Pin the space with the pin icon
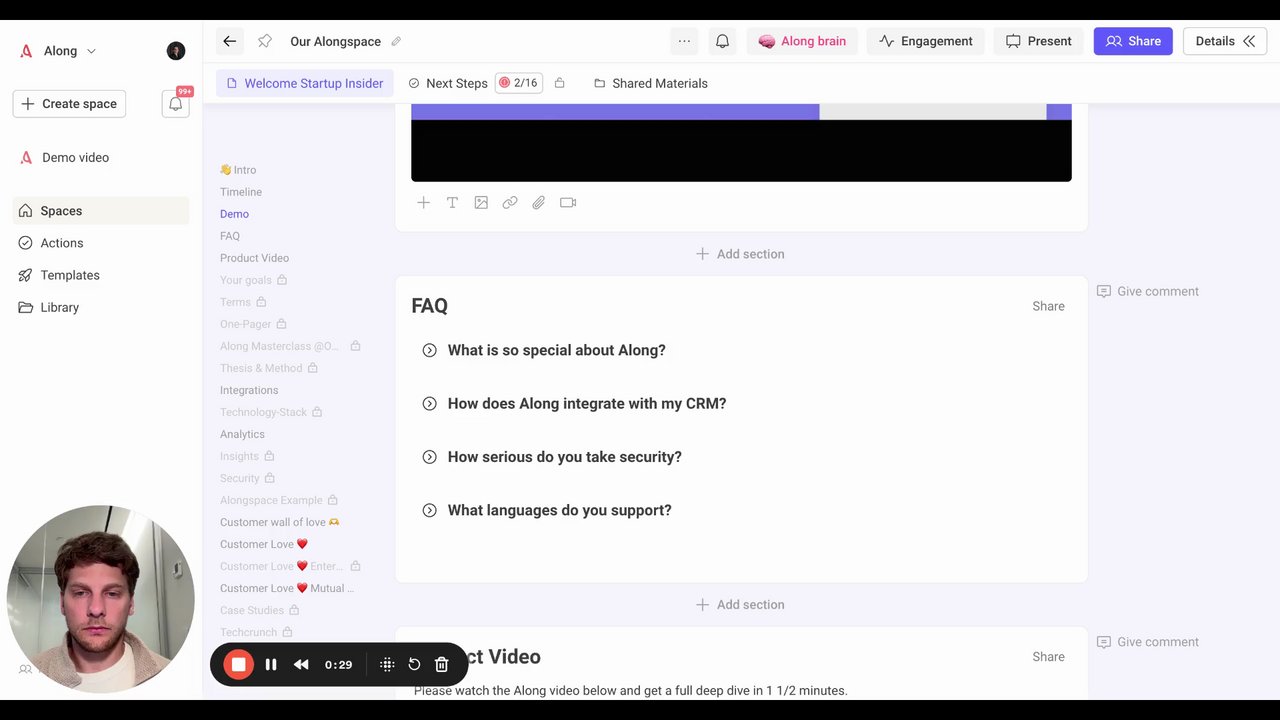The height and width of the screenshot is (720, 1280). pos(264,41)
